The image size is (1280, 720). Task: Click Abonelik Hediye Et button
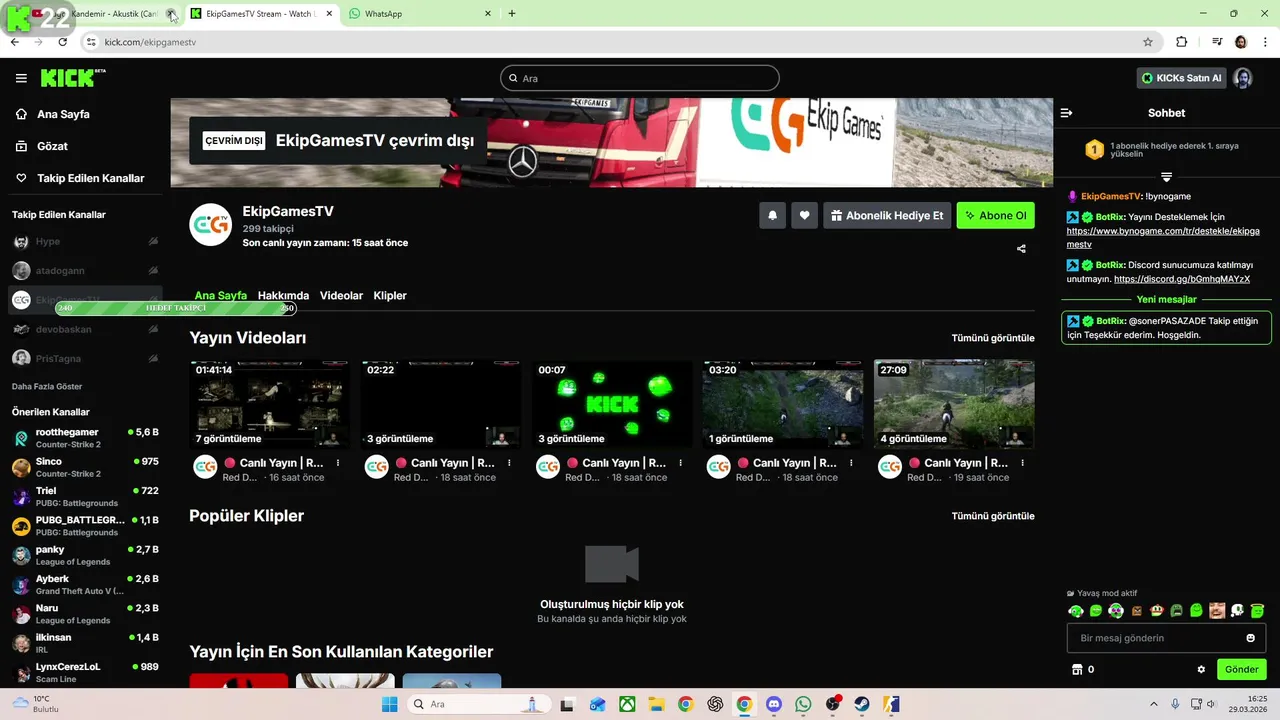[886, 215]
